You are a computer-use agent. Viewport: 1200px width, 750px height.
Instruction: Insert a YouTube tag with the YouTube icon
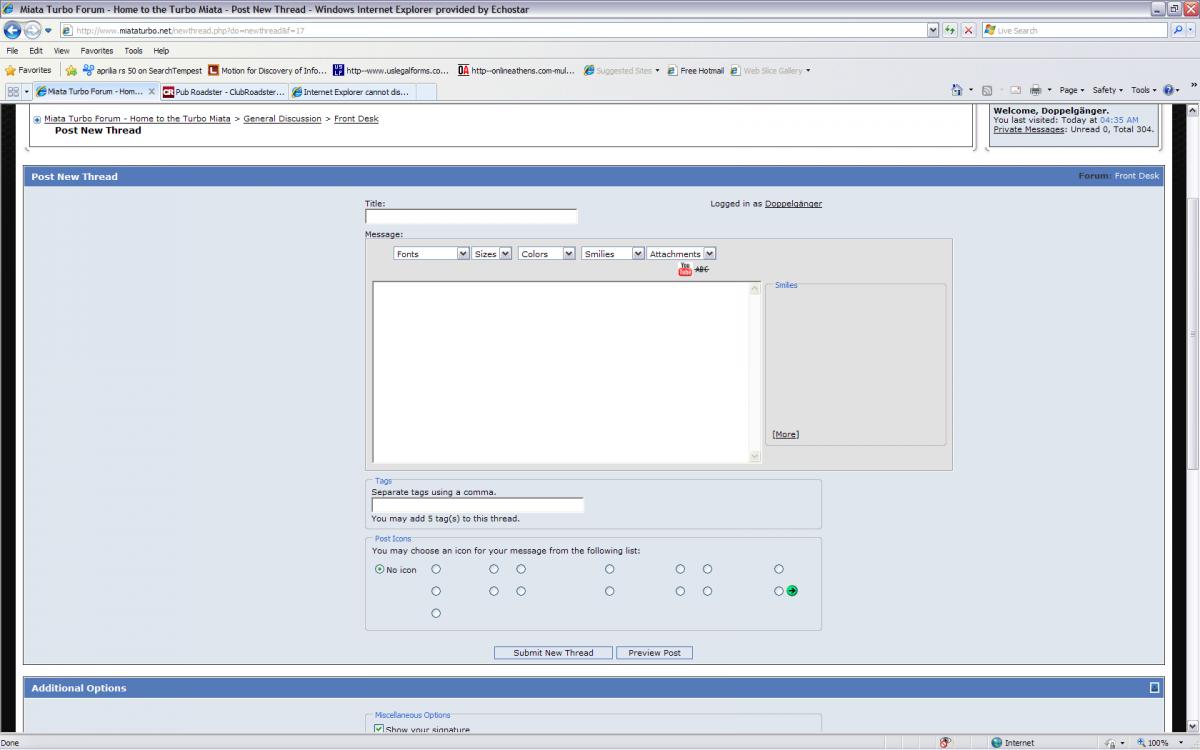coord(685,269)
